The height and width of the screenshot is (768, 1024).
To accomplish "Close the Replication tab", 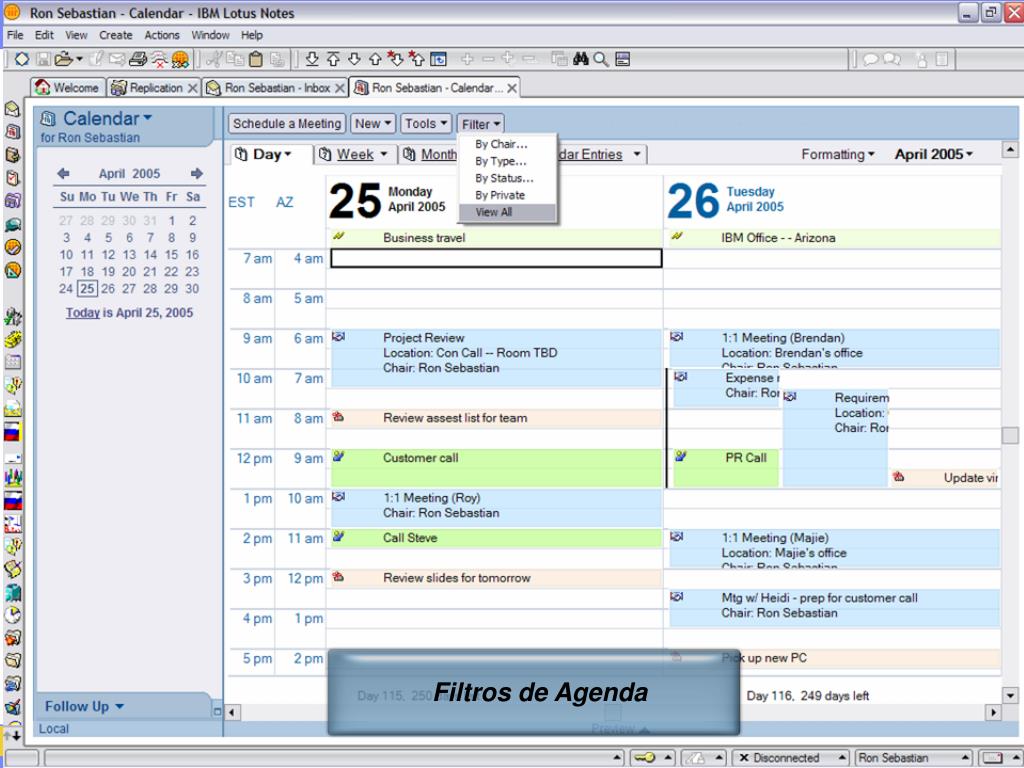I will coord(193,88).
